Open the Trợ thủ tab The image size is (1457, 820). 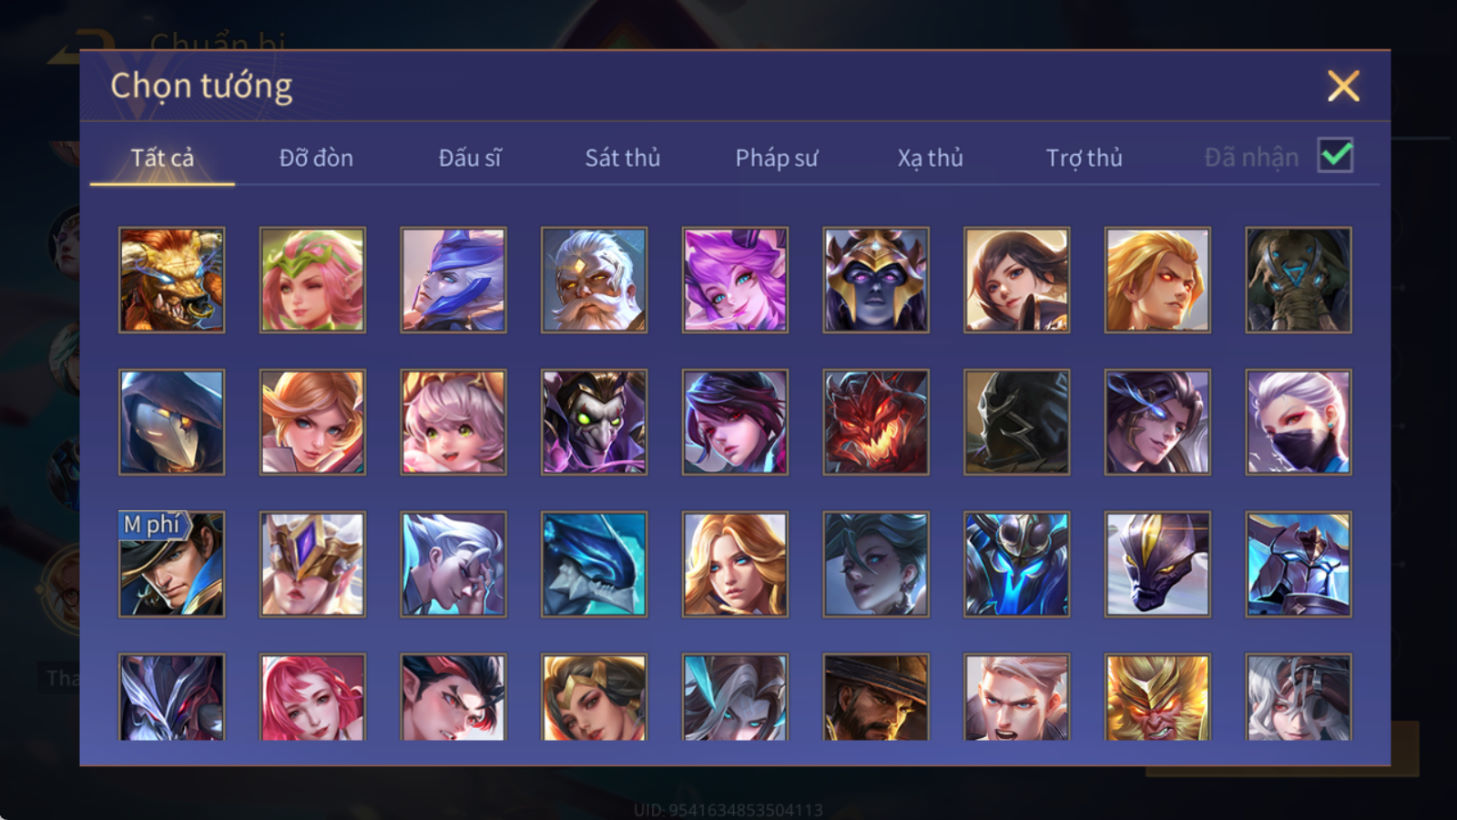coord(1084,158)
